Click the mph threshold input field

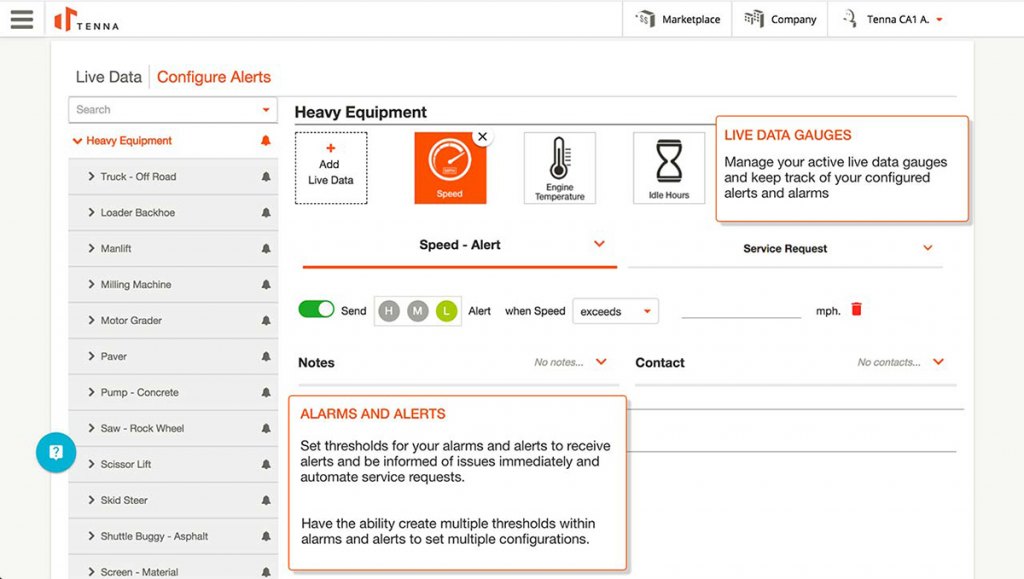pyautogui.click(x=740, y=311)
